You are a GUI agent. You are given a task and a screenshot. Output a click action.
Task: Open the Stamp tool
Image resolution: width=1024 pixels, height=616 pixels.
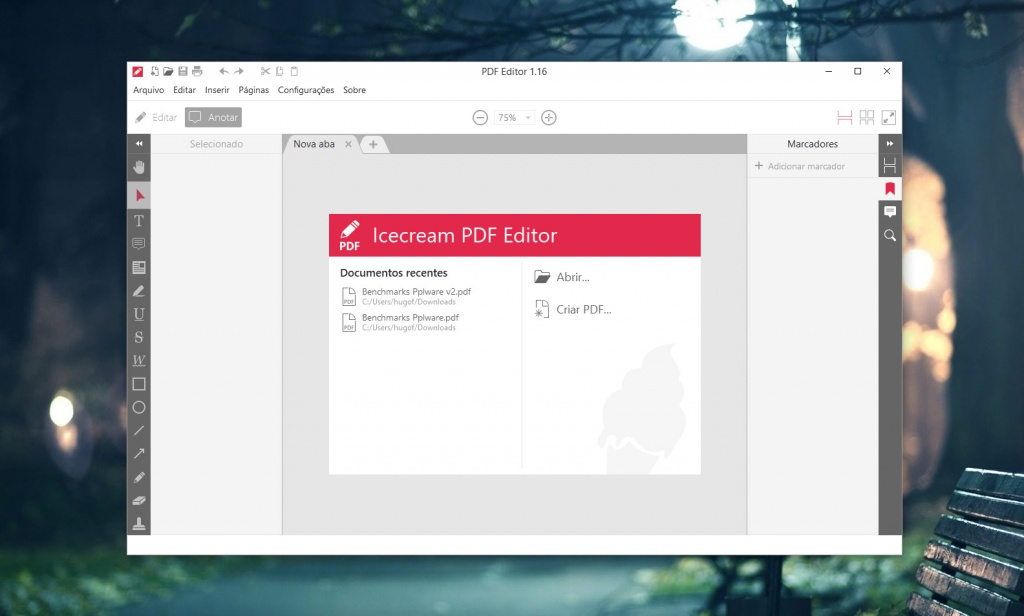139,522
